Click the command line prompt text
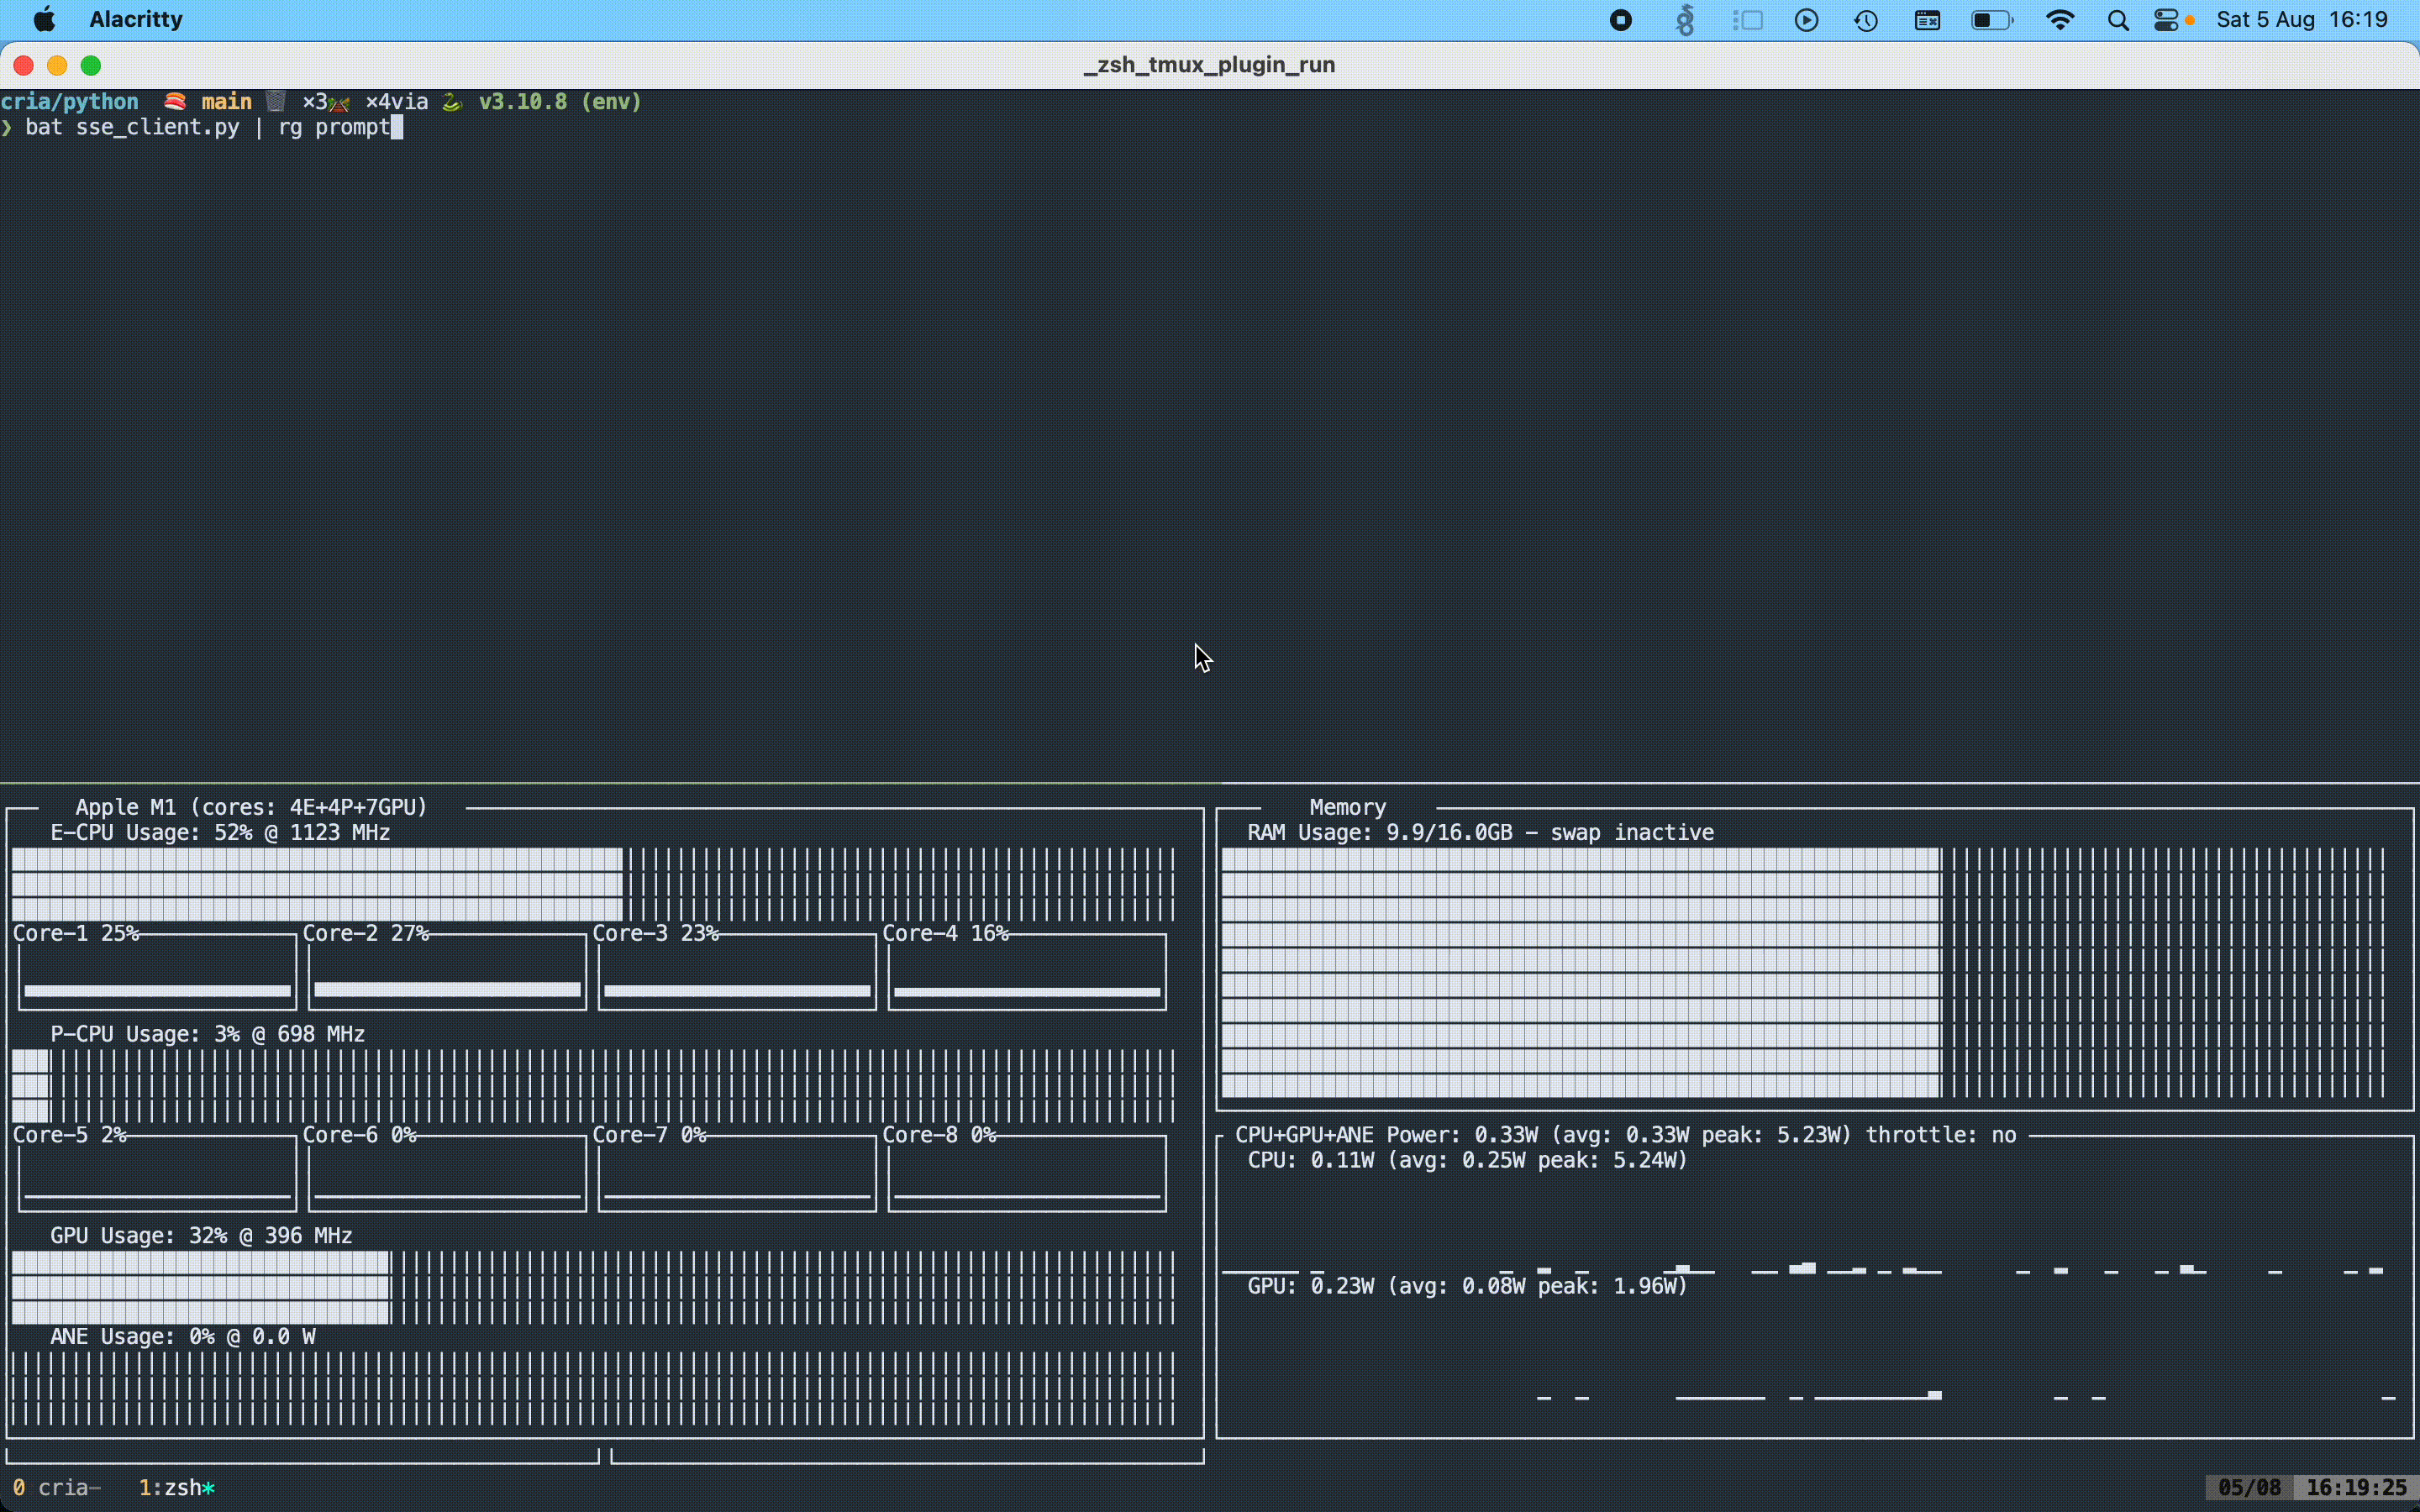This screenshot has width=2420, height=1512. [207, 127]
